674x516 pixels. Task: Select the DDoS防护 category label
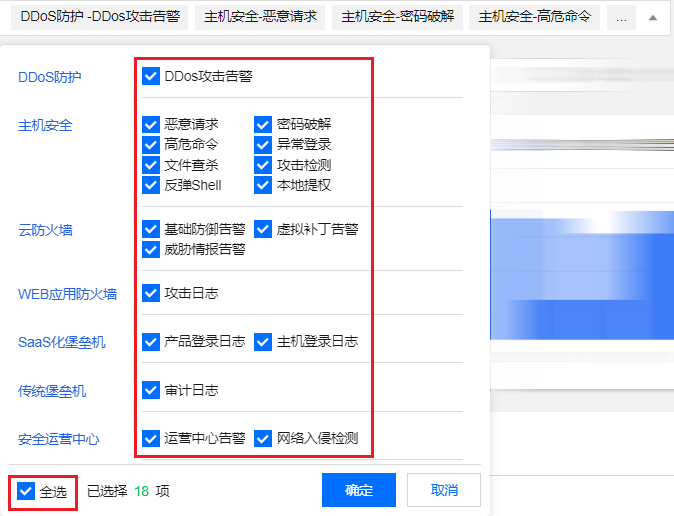click(50, 77)
